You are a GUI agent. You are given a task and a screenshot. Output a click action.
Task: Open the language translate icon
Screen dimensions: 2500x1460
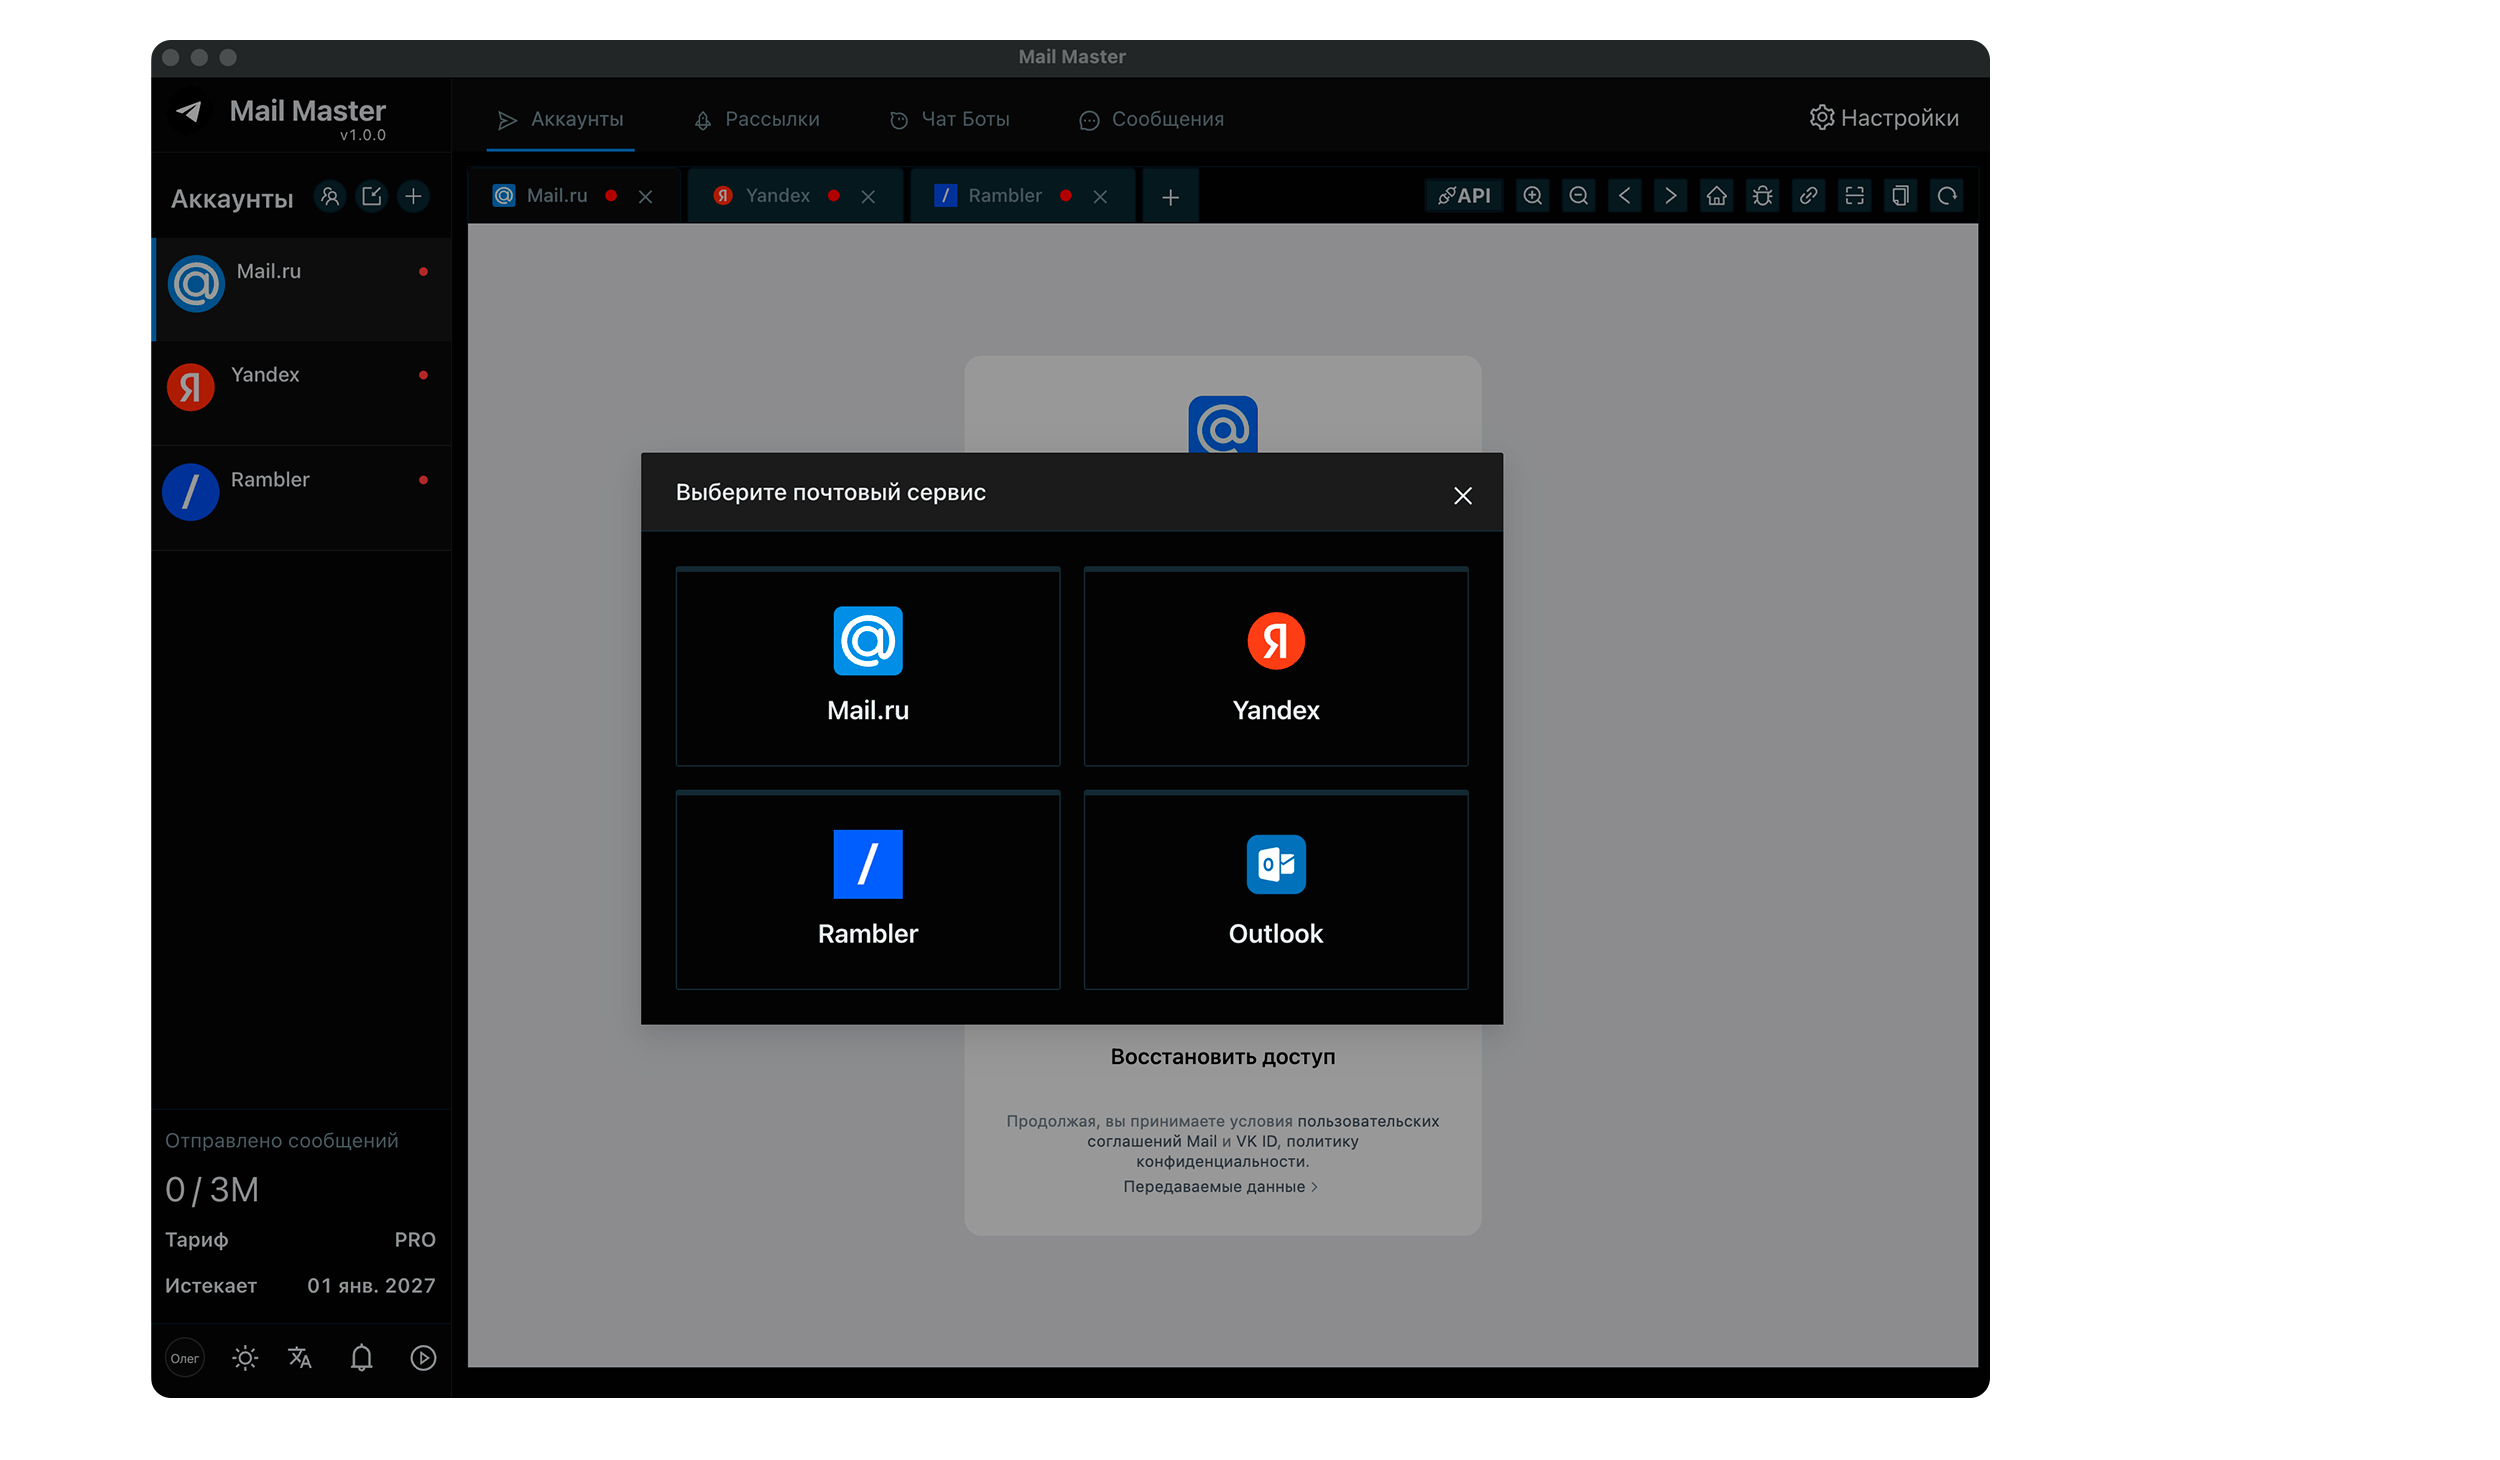pos(300,1357)
